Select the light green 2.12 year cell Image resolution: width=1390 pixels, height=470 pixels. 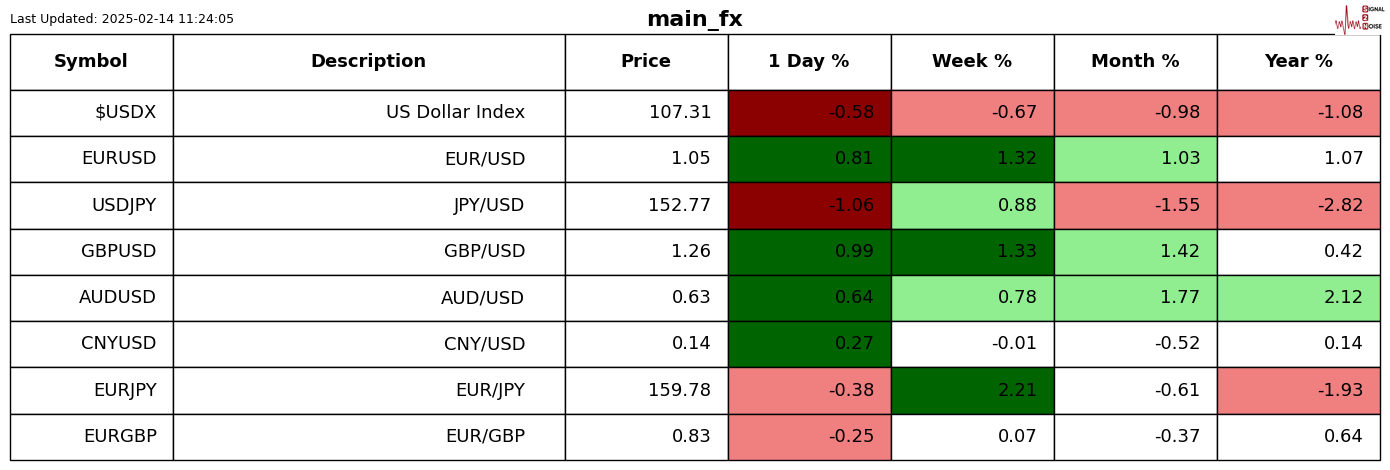coord(1298,298)
